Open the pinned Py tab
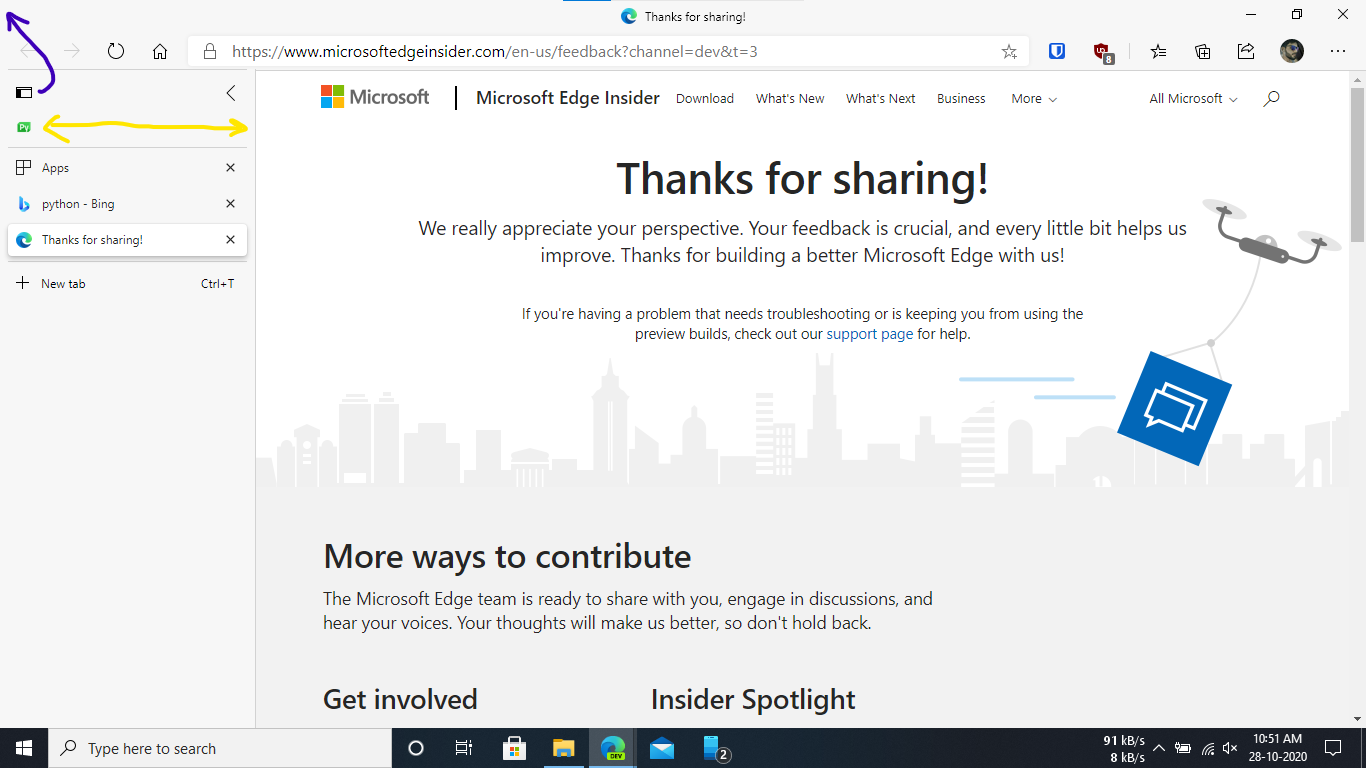Image resolution: width=1366 pixels, height=768 pixels. coord(24,127)
